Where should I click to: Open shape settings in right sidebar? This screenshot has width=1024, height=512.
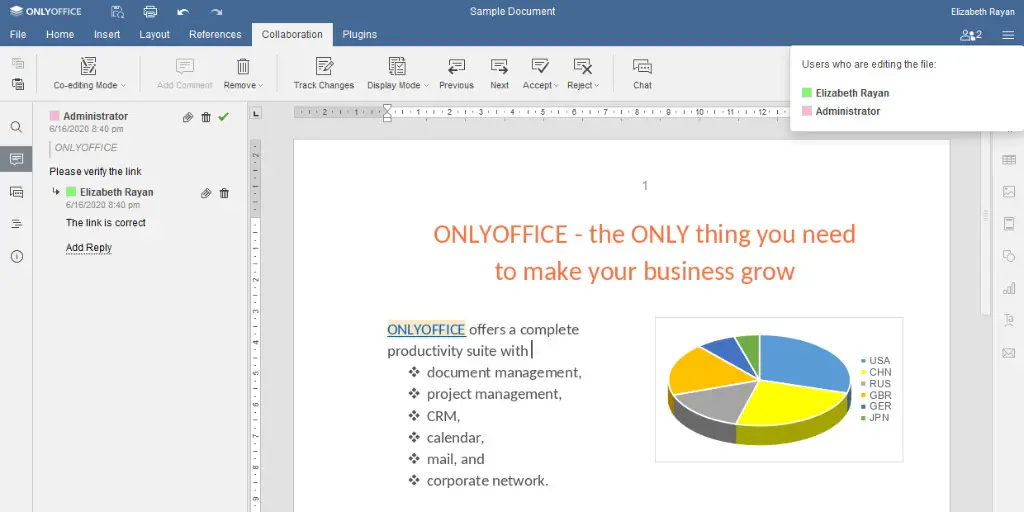click(1009, 255)
